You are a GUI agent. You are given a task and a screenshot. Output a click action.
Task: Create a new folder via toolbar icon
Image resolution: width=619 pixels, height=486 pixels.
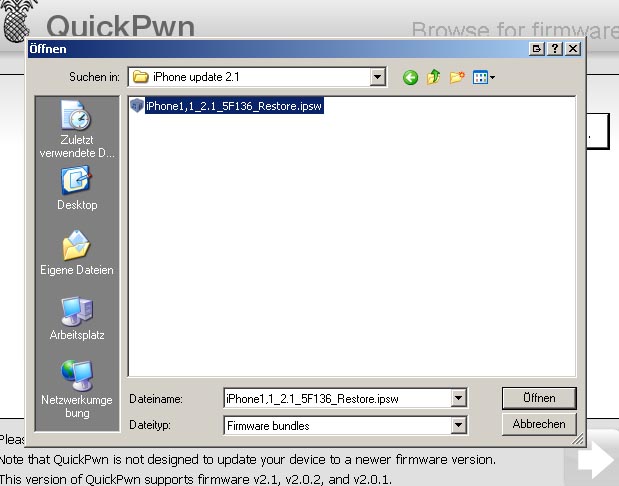click(x=457, y=77)
